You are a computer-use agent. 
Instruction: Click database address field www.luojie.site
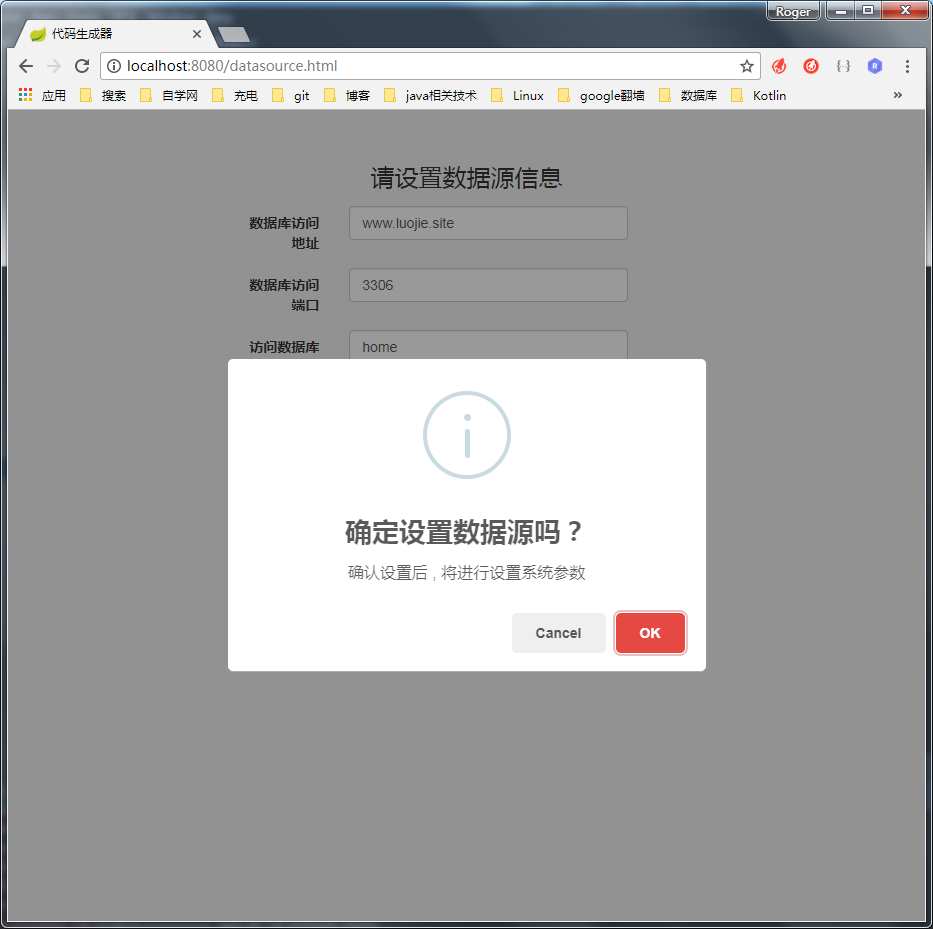(x=488, y=223)
